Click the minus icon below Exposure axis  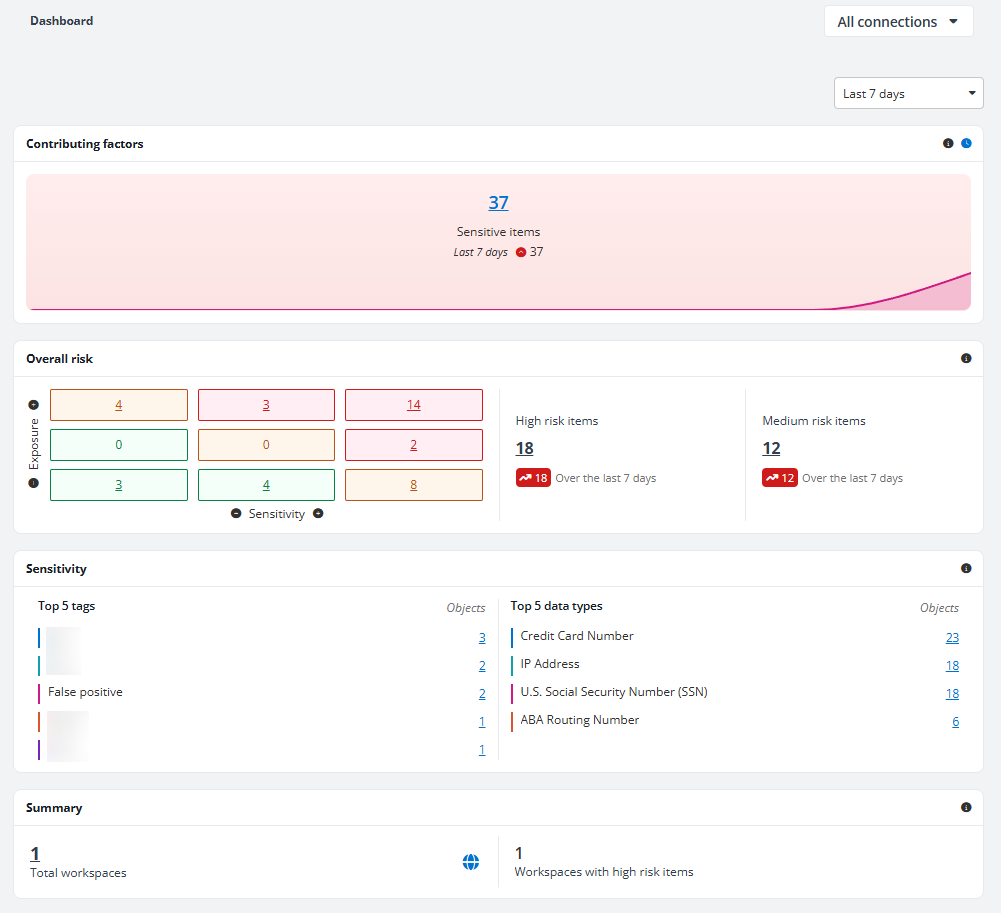pyautogui.click(x=34, y=483)
